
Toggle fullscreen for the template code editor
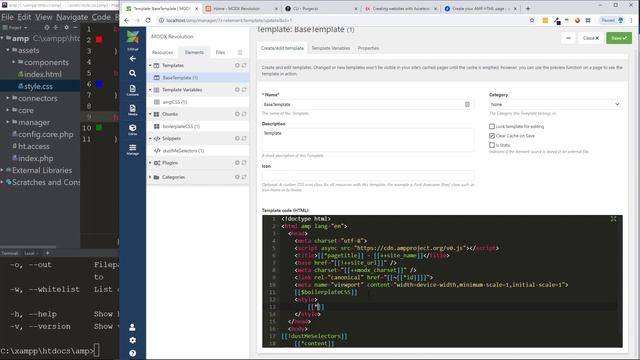click(x=613, y=219)
